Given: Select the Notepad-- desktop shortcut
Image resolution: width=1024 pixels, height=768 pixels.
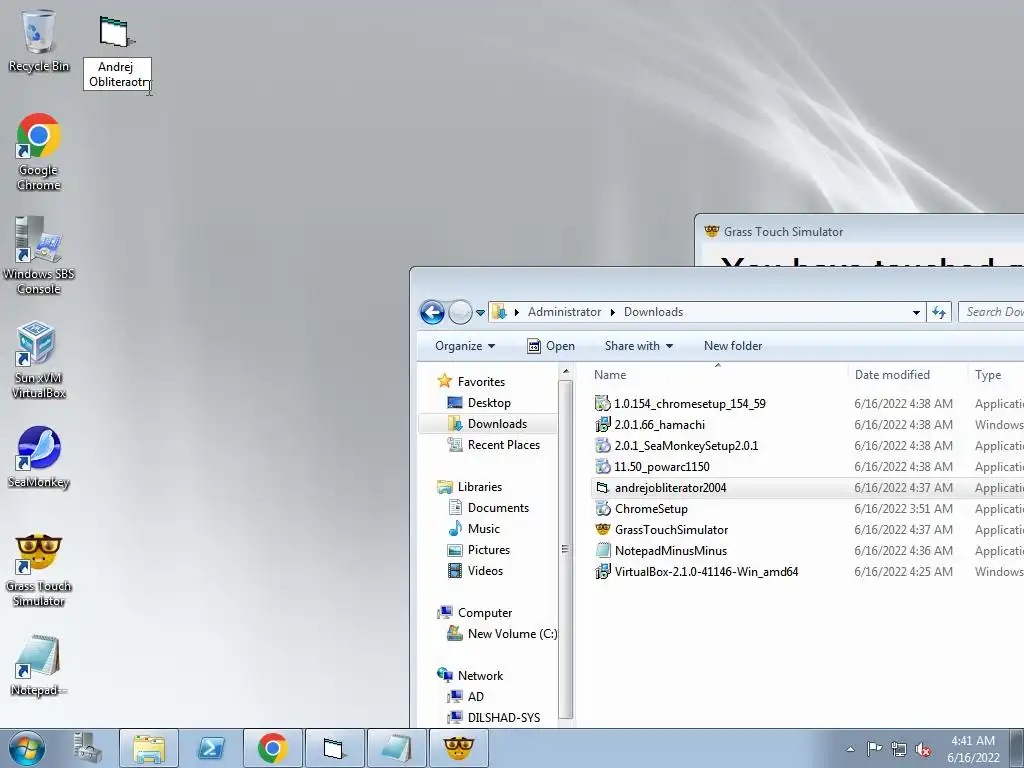Looking at the screenshot, I should [38, 666].
